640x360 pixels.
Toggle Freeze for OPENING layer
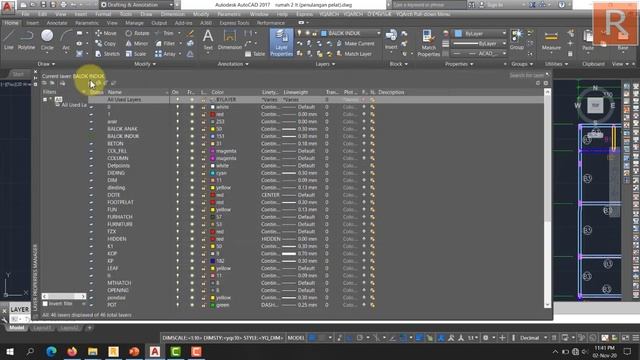coord(192,291)
